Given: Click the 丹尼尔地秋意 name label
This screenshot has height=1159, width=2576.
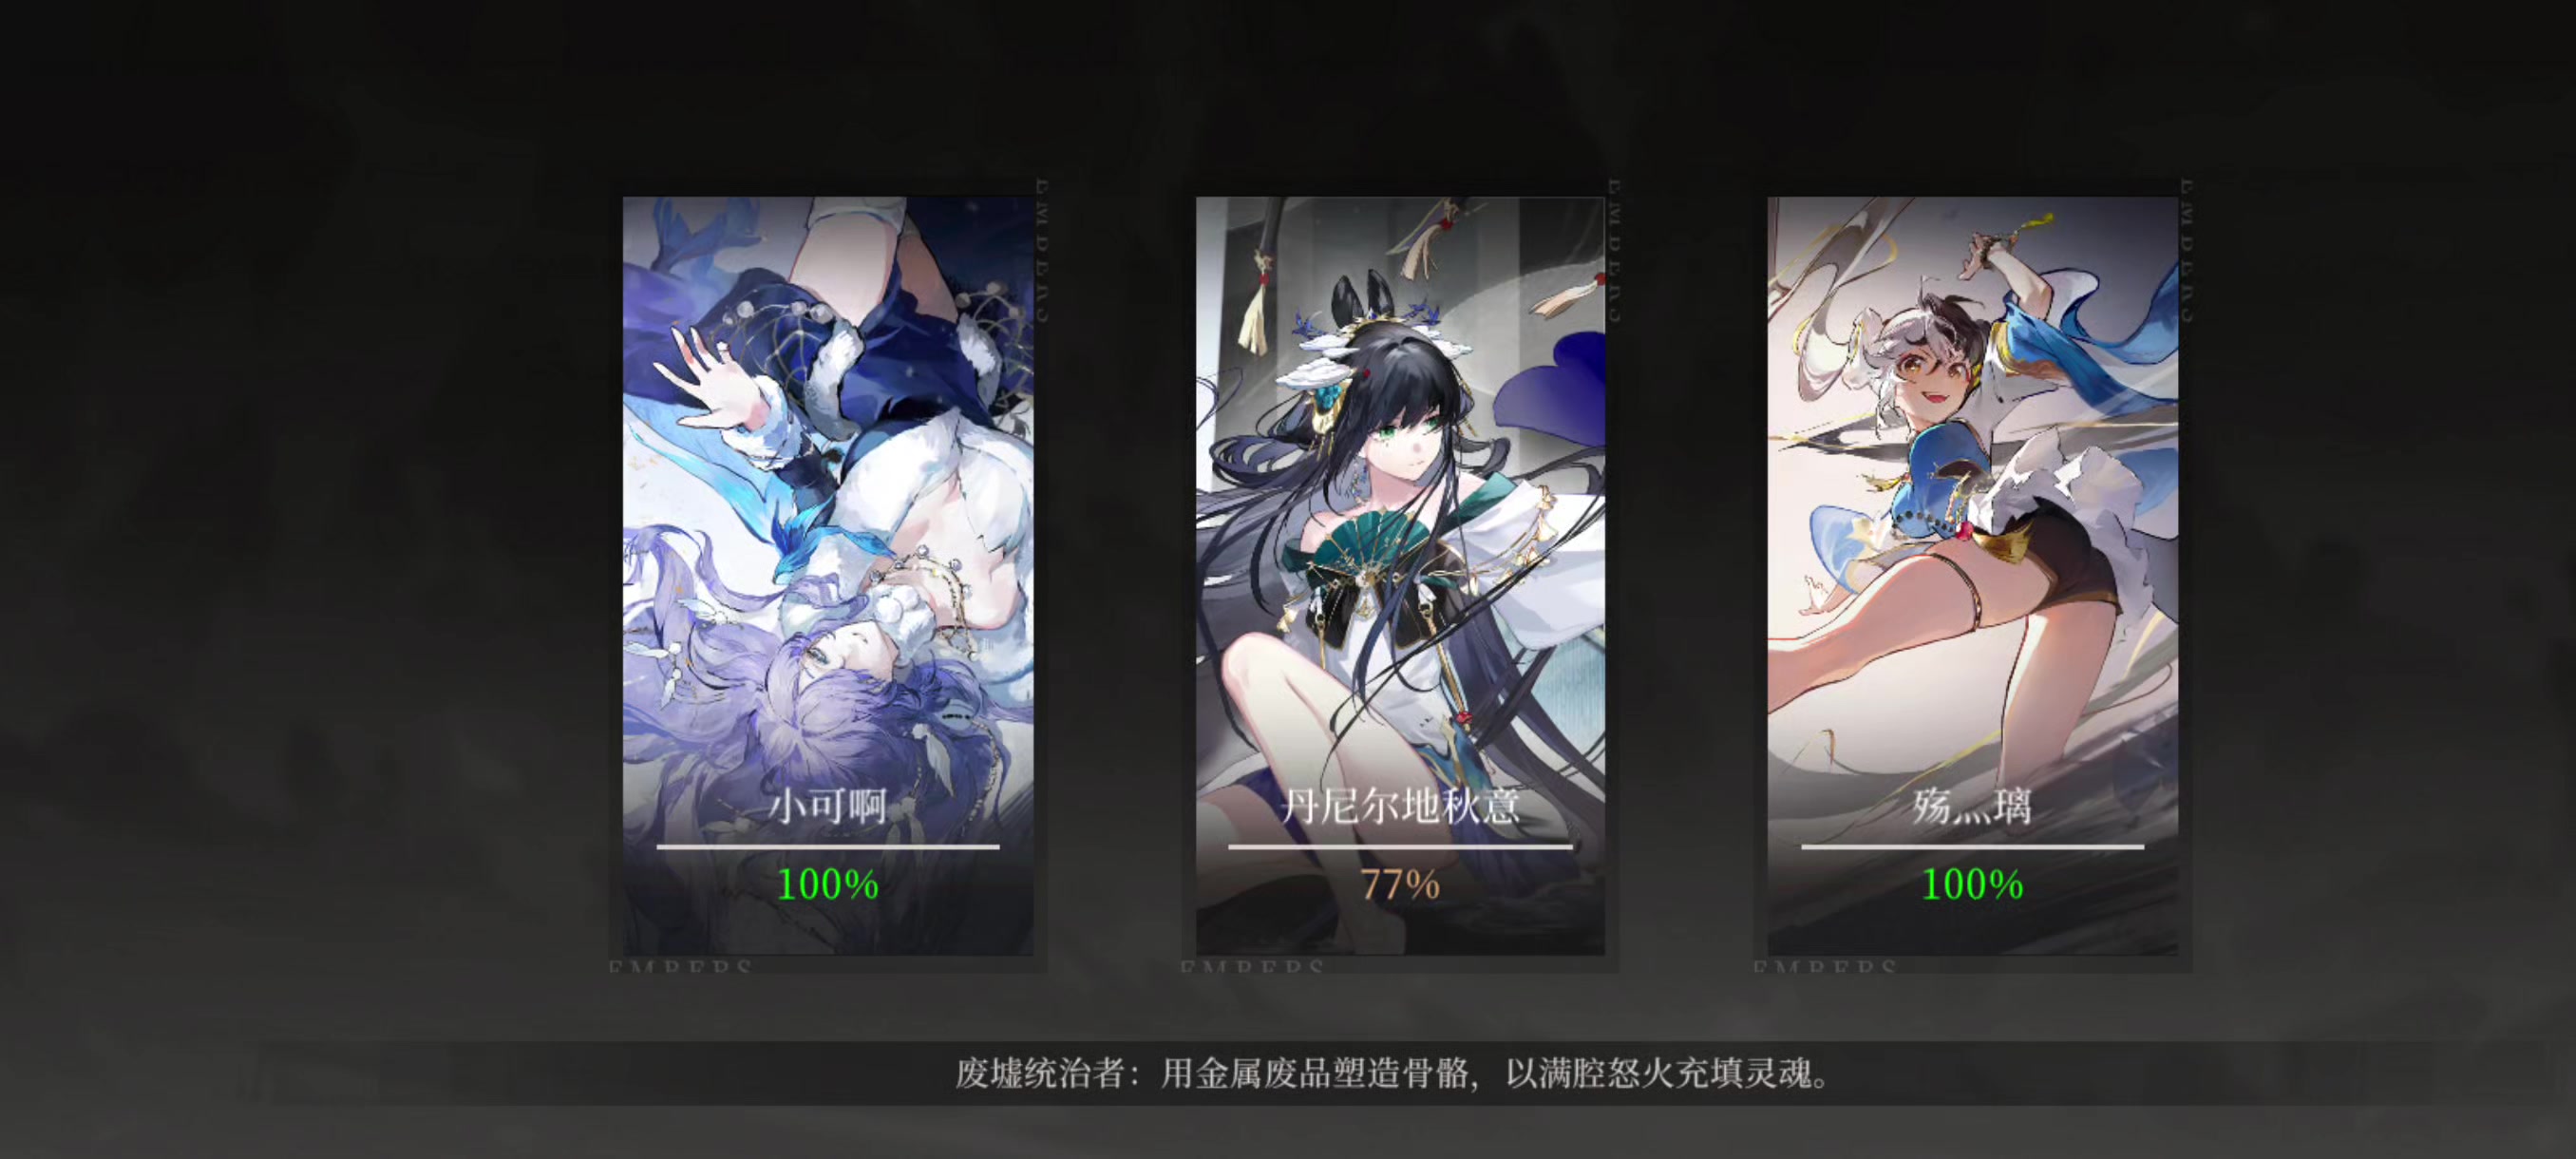Looking at the screenshot, I should pyautogui.click(x=1400, y=806).
